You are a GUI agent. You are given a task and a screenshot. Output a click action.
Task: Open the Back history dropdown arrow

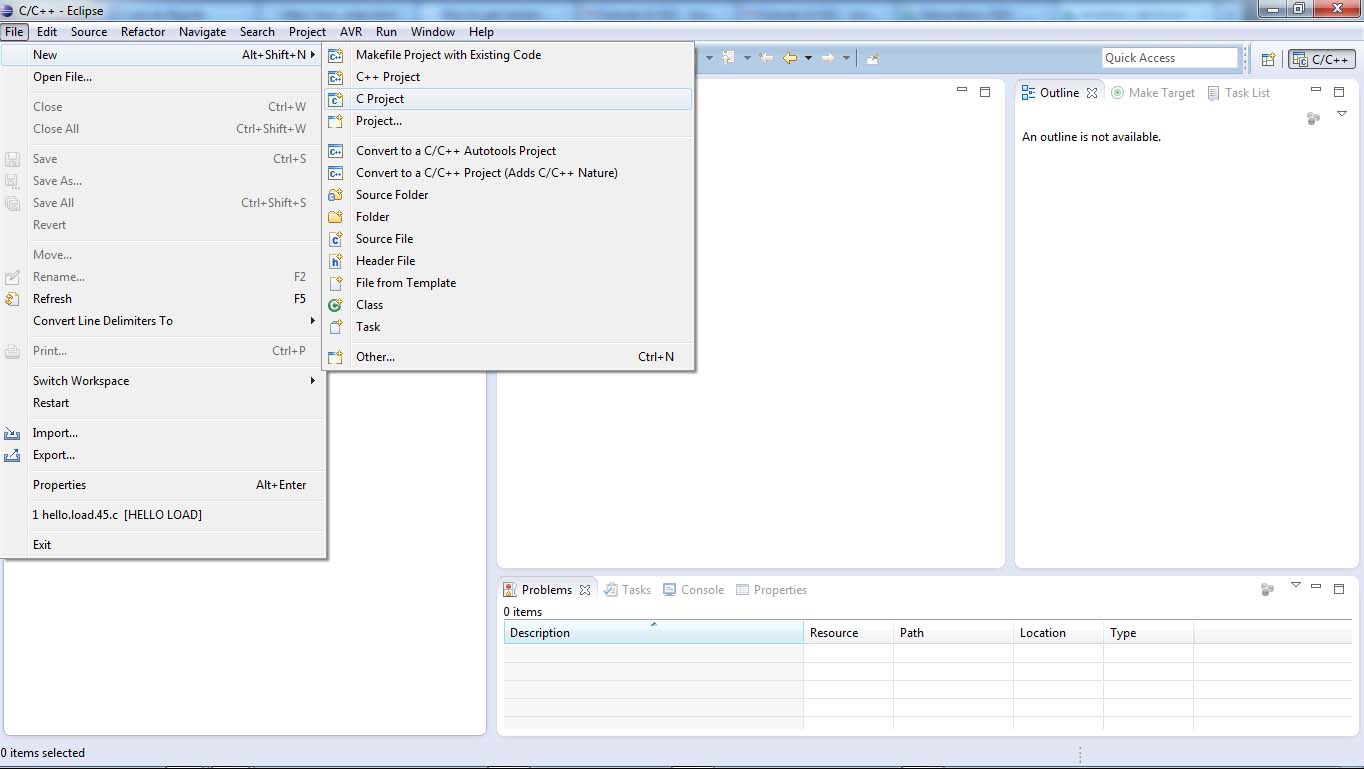(808, 58)
